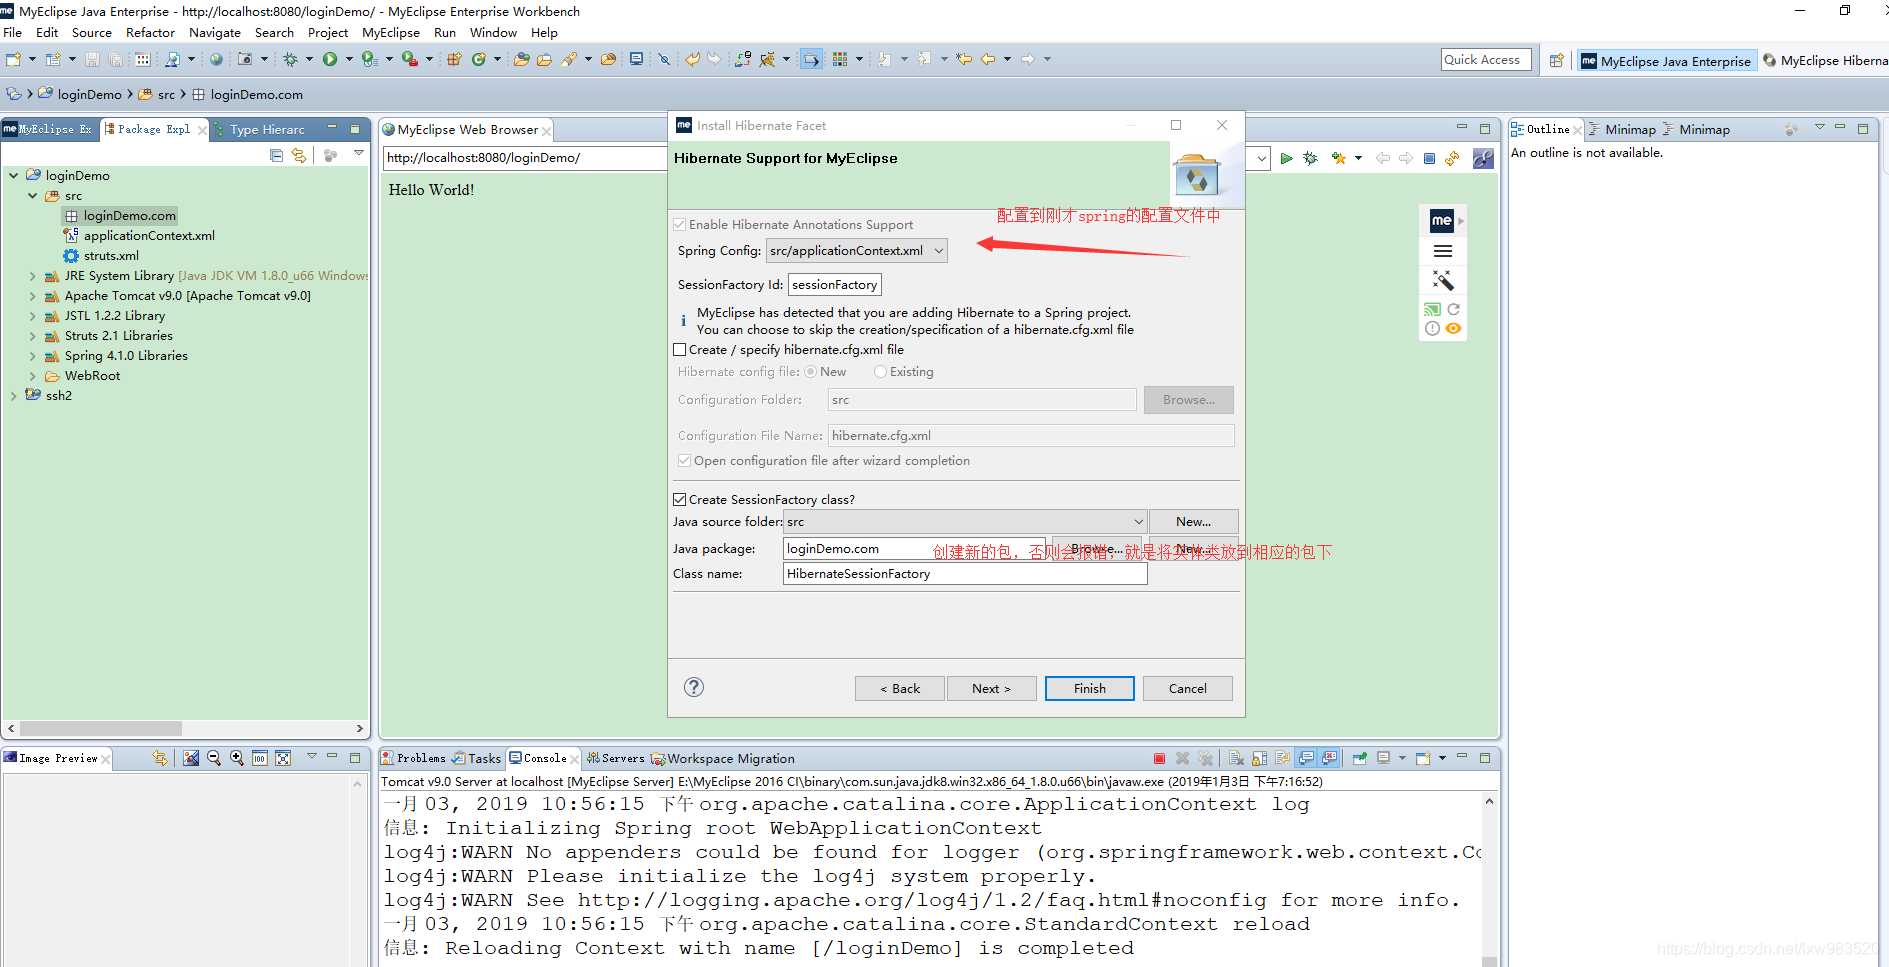Click the New... button beside Java source folder
Image resolution: width=1889 pixels, height=967 pixels.
coord(1193,522)
